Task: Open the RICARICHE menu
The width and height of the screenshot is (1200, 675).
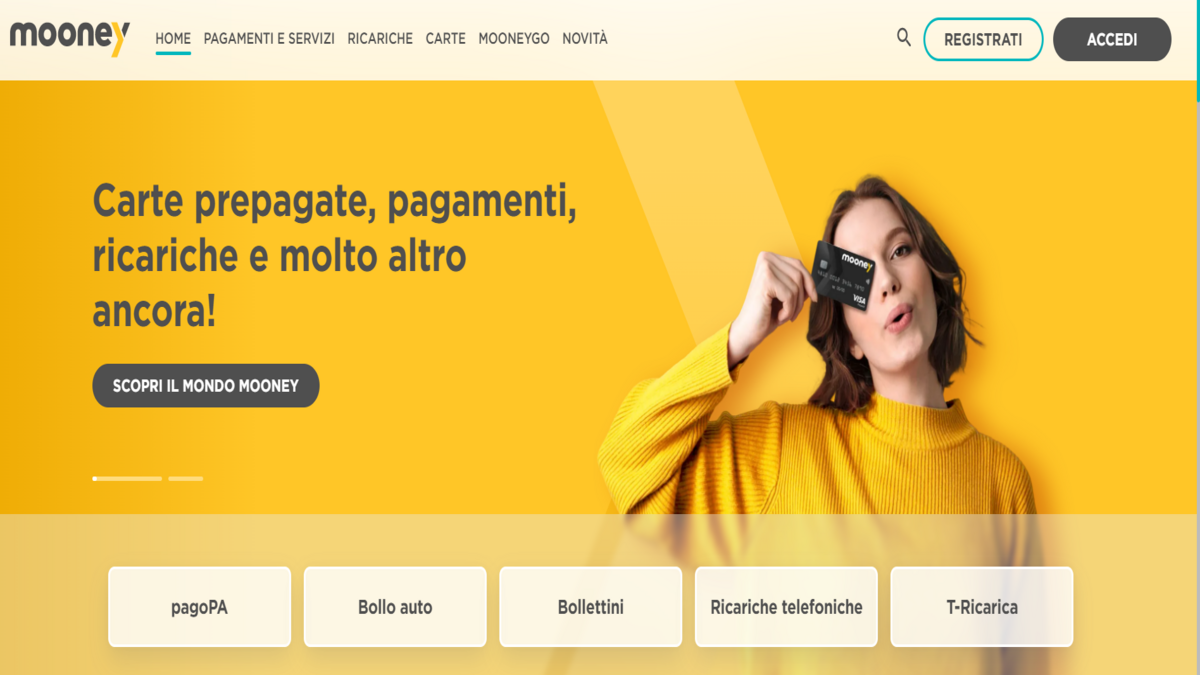Action: (x=380, y=39)
